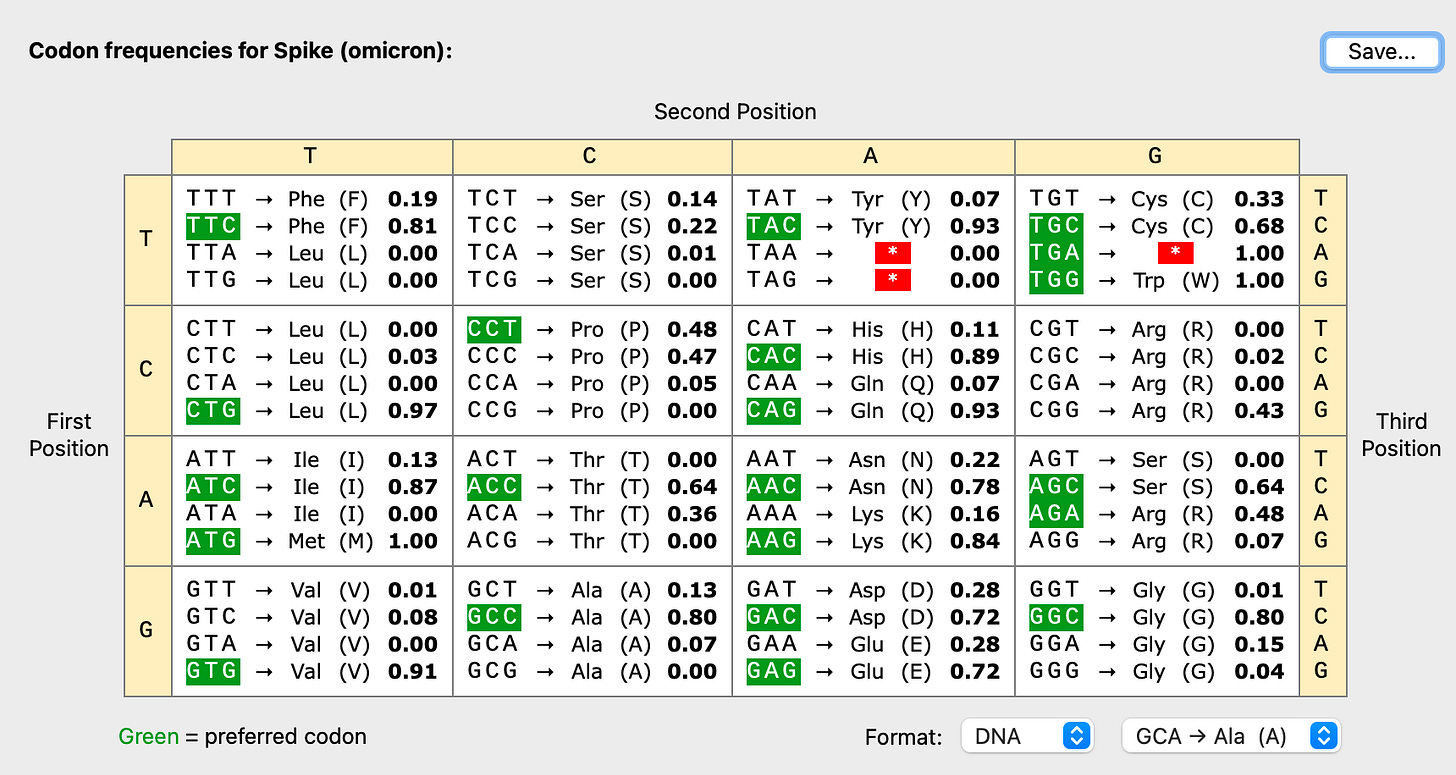Click the 0.81 frequency for TTC
1456x775 pixels.
(413, 226)
